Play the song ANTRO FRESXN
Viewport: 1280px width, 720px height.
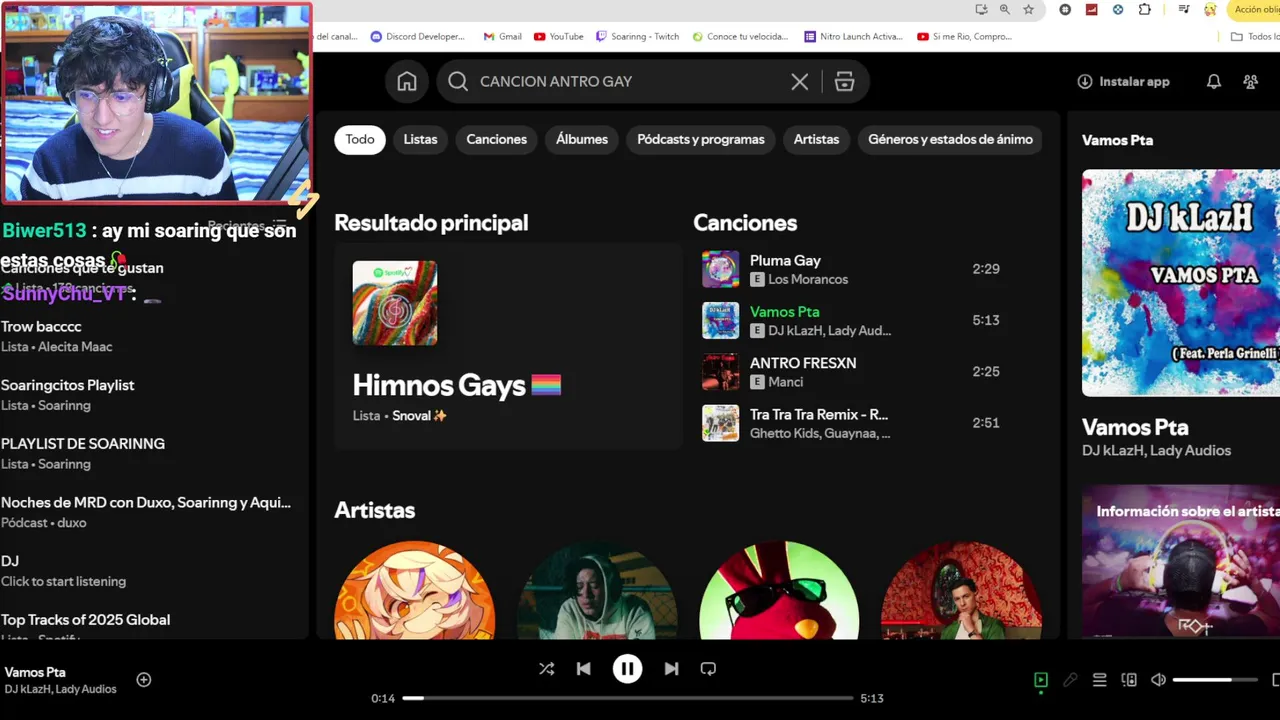pos(803,363)
